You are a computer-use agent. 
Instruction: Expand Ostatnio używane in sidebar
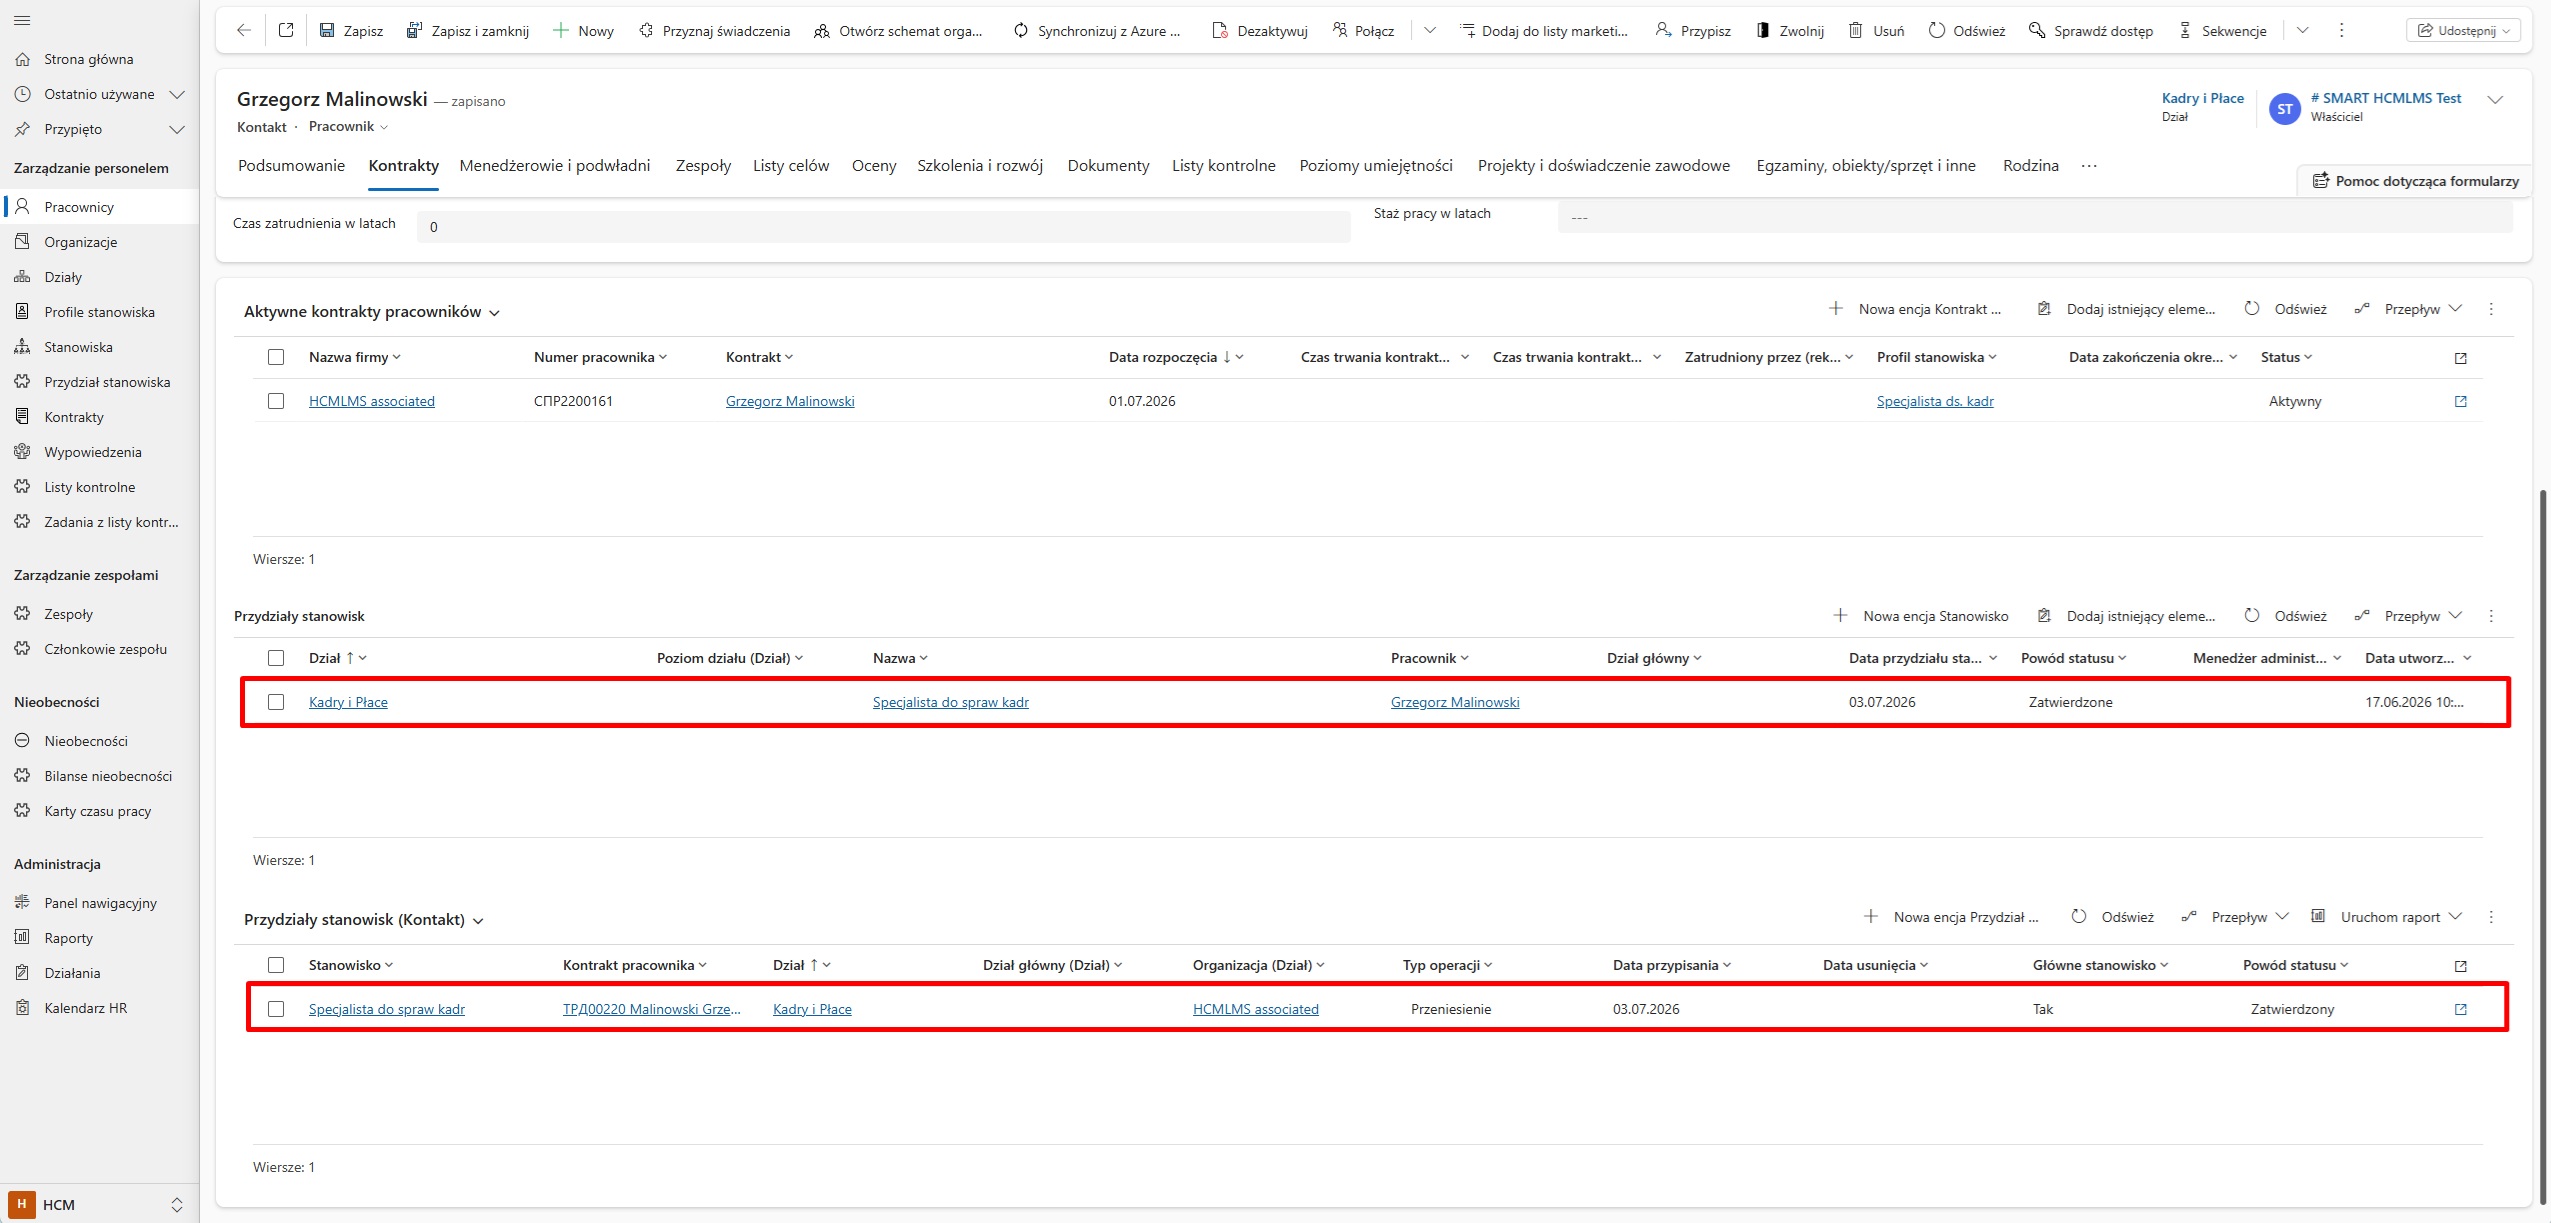(177, 94)
